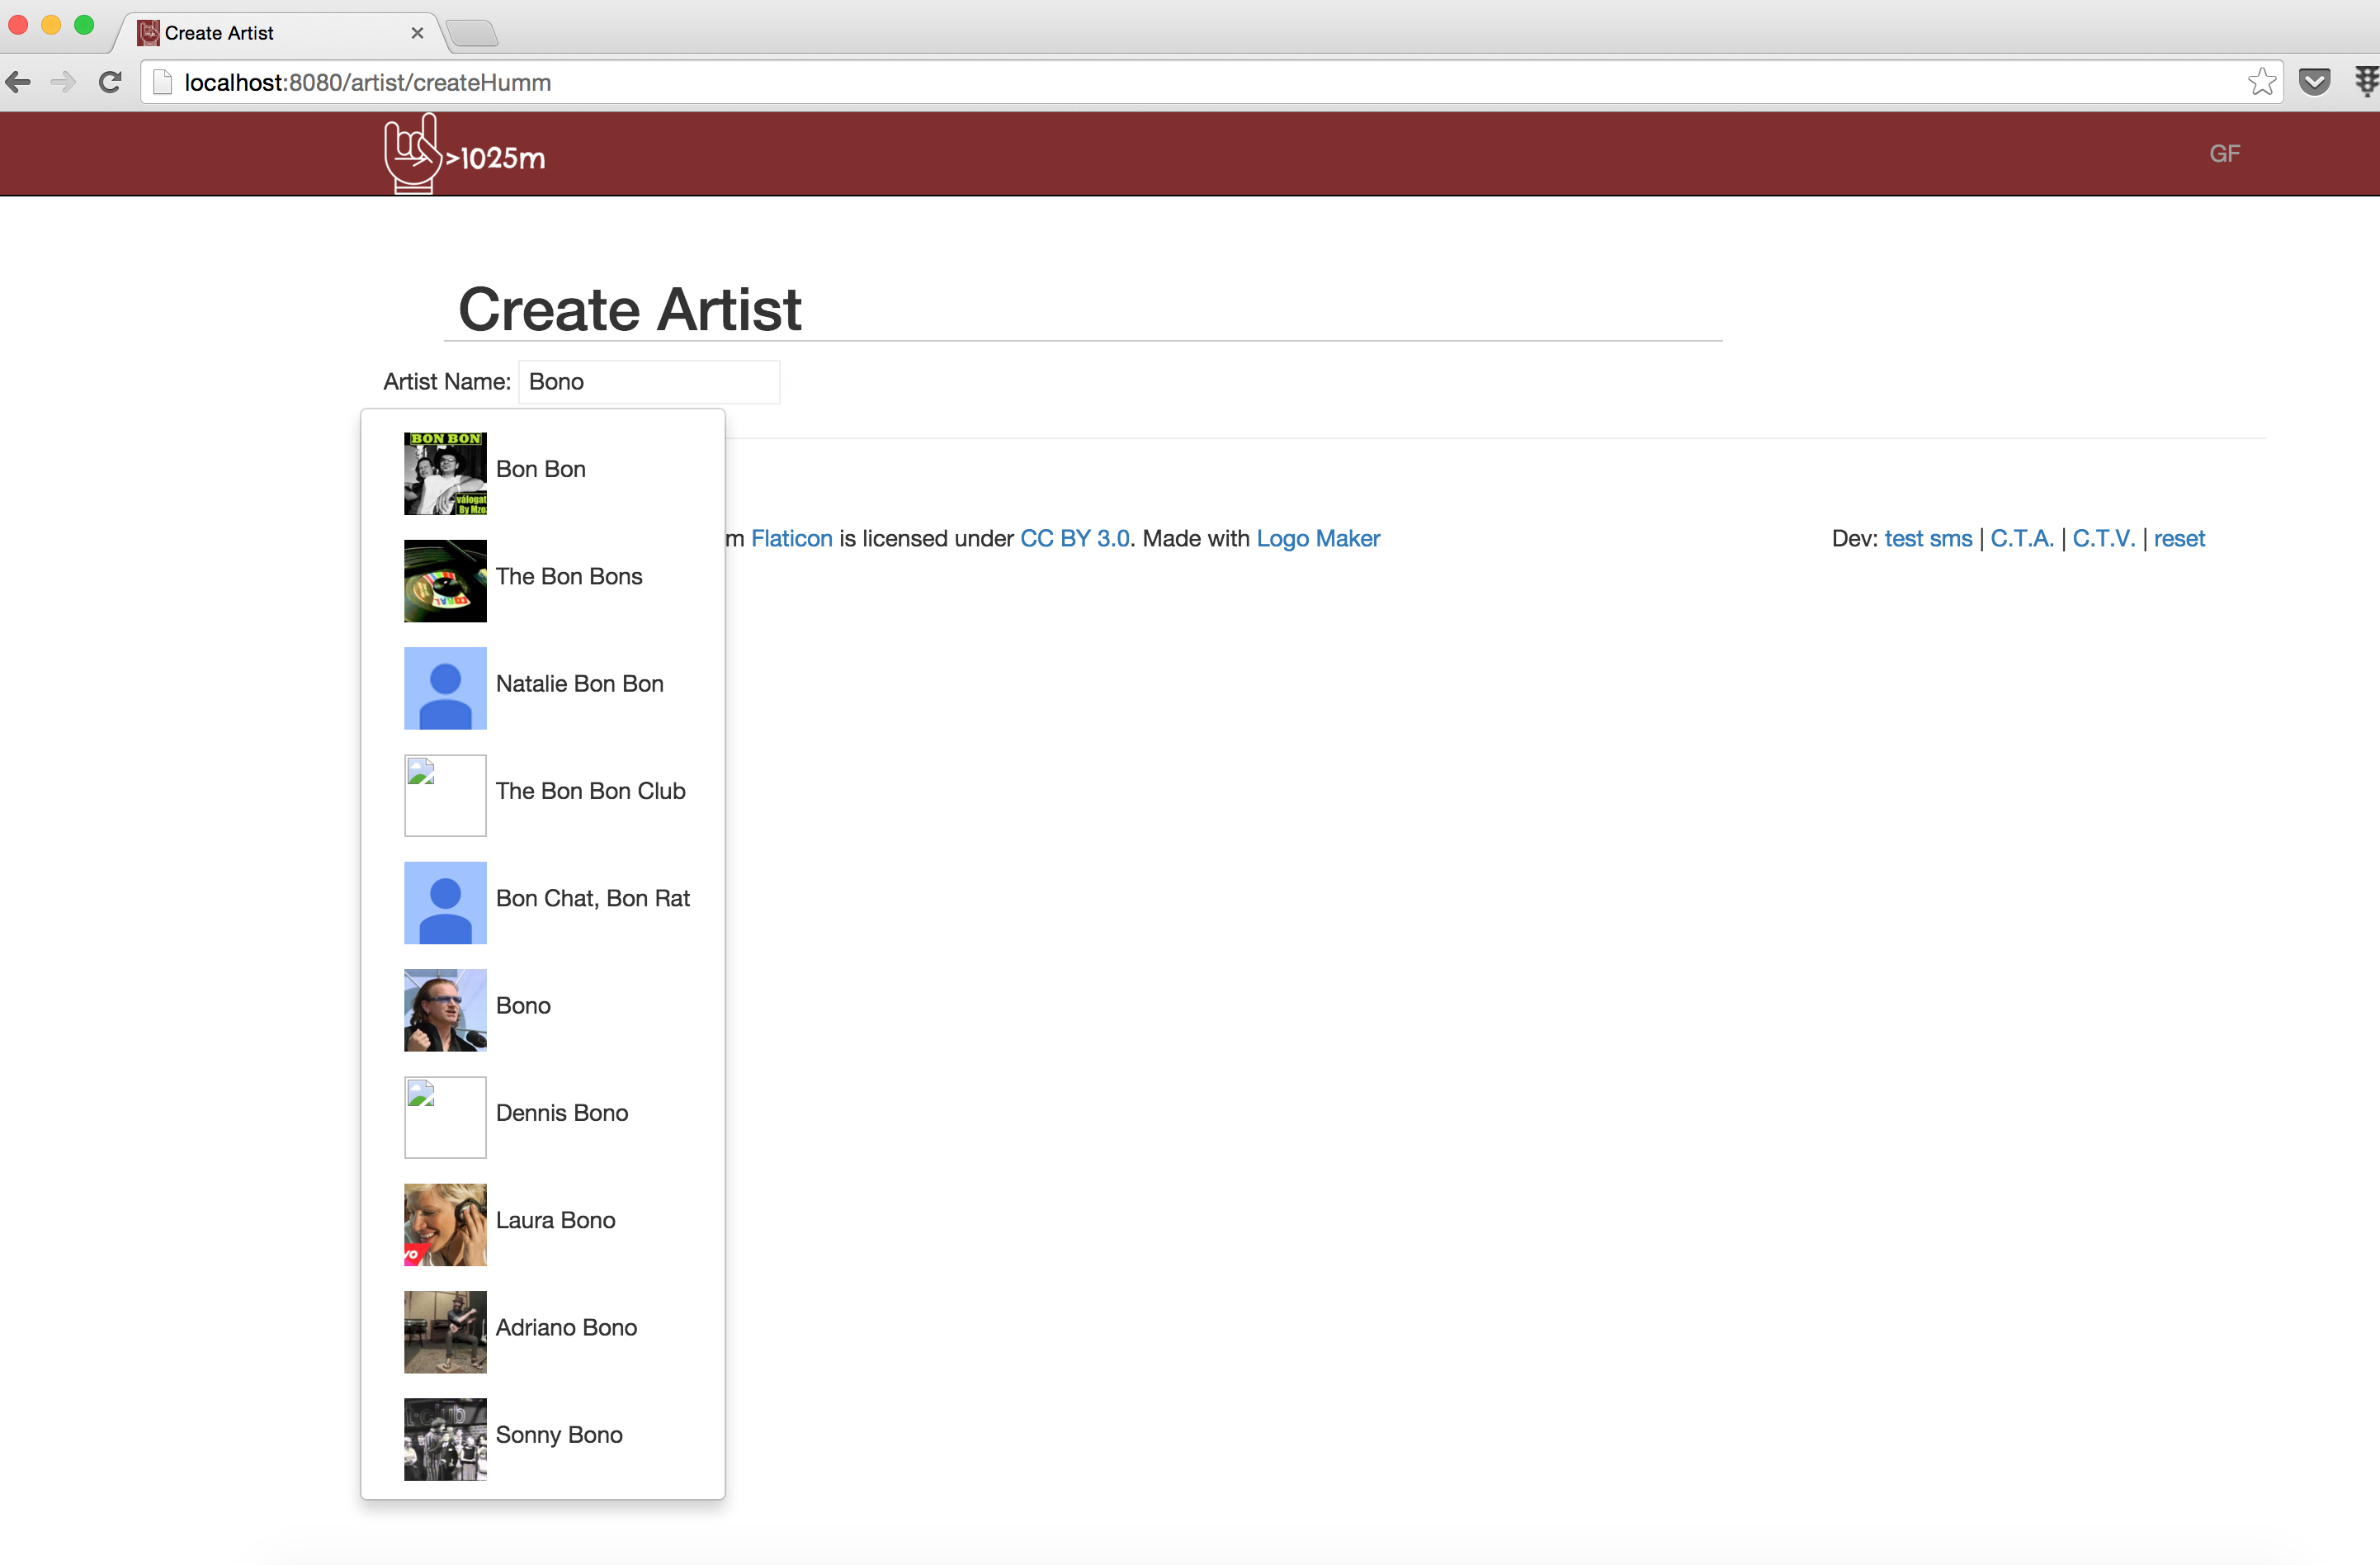The height and width of the screenshot is (1565, 2380).
Task: Bookmark page using star icon
Action: click(2261, 82)
